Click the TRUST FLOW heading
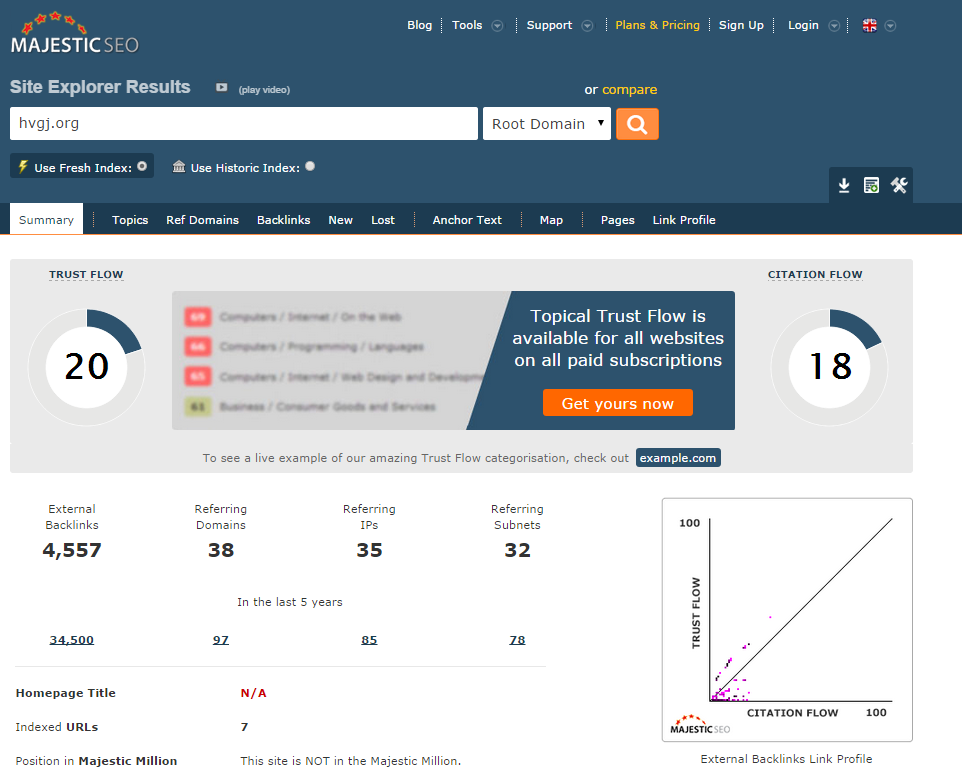This screenshot has width=962, height=778. [87, 274]
